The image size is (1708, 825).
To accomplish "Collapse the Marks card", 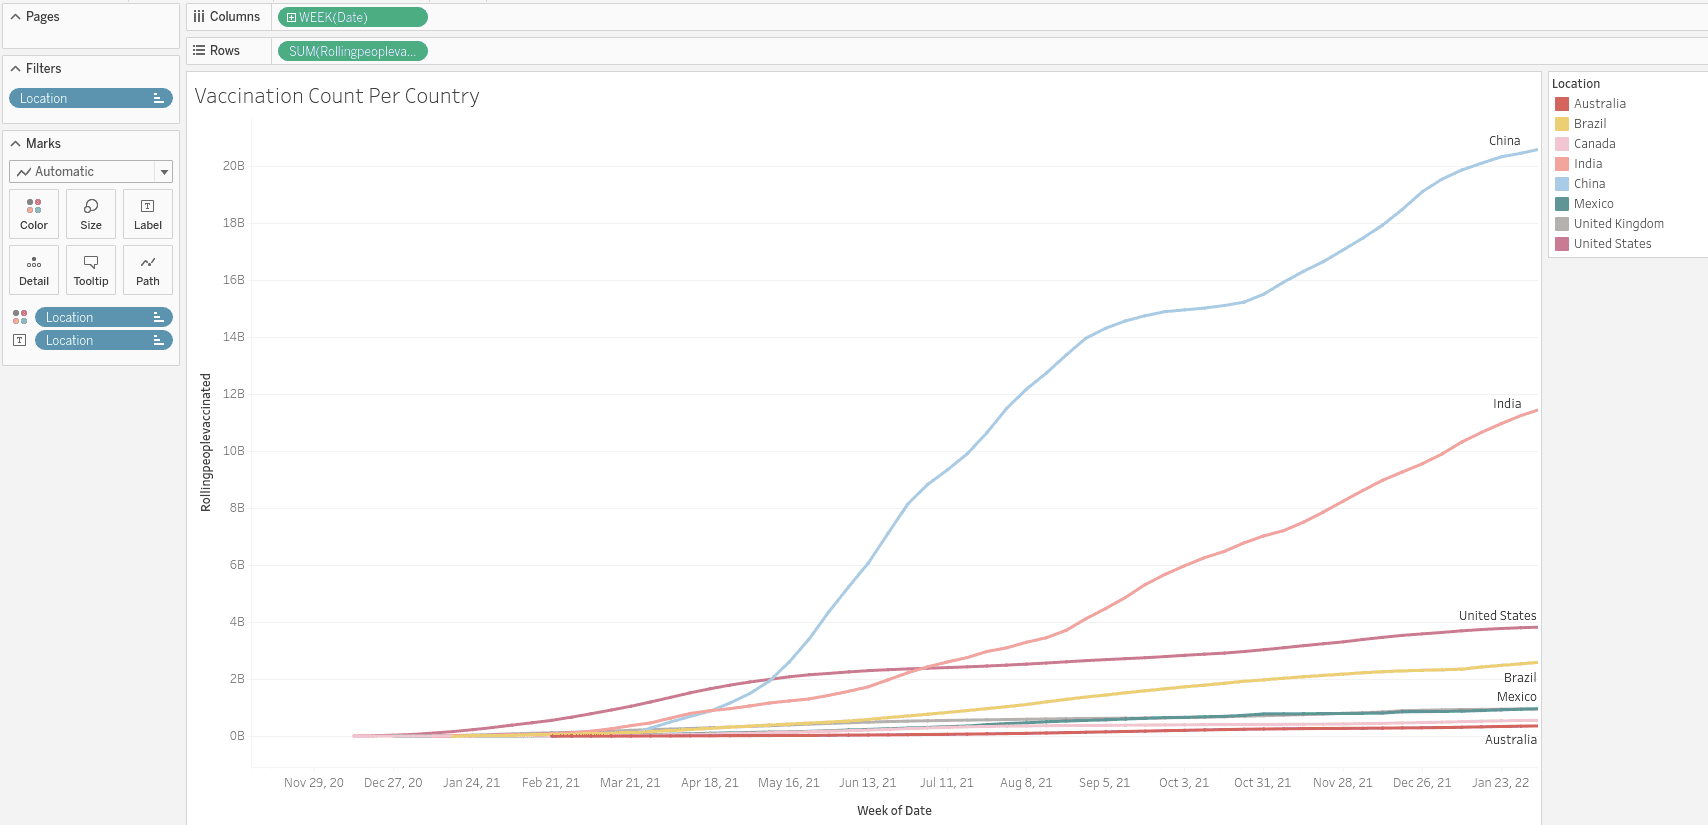I will coord(16,144).
